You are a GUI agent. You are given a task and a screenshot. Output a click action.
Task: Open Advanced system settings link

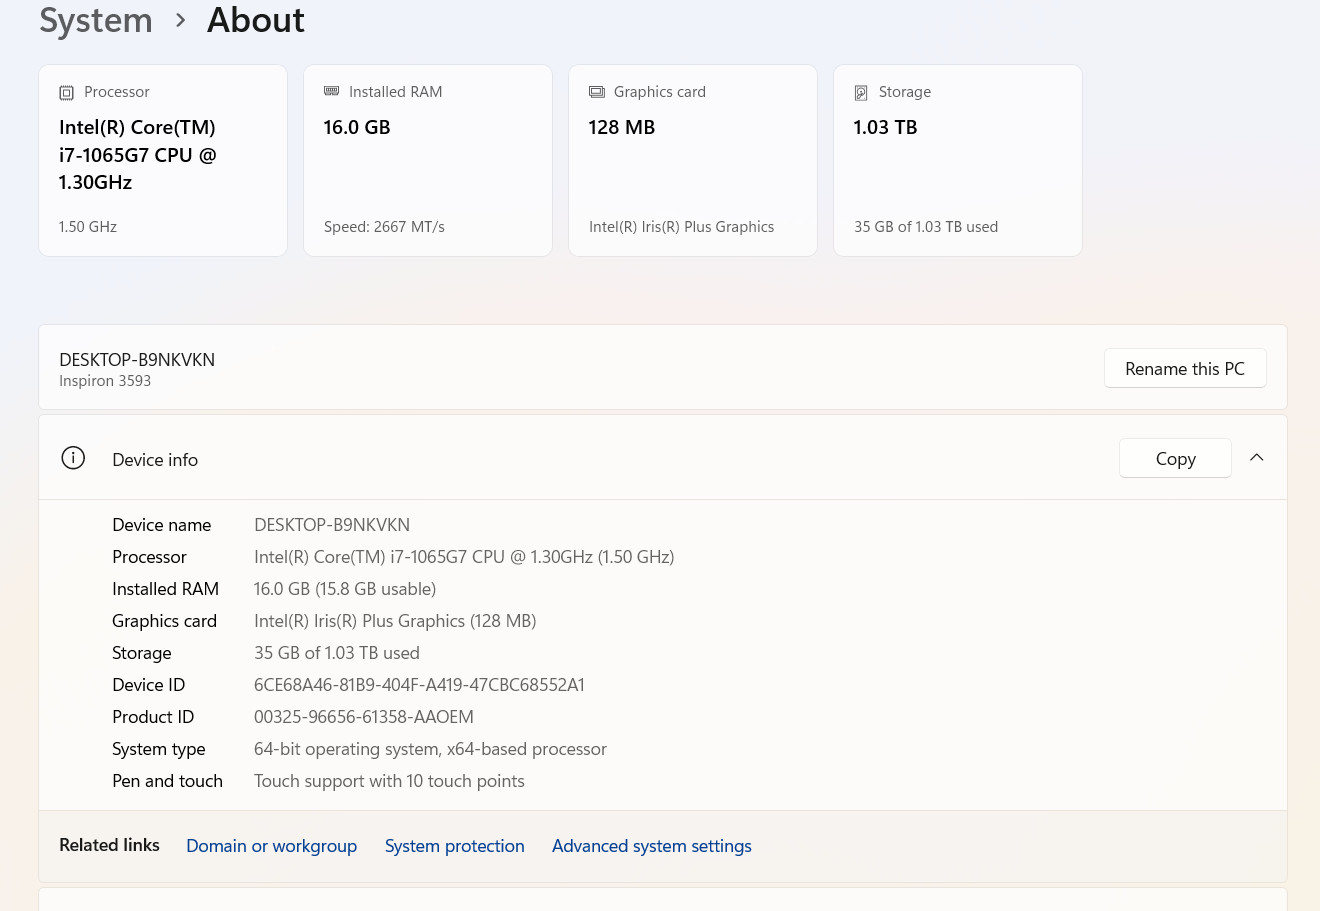click(x=652, y=846)
